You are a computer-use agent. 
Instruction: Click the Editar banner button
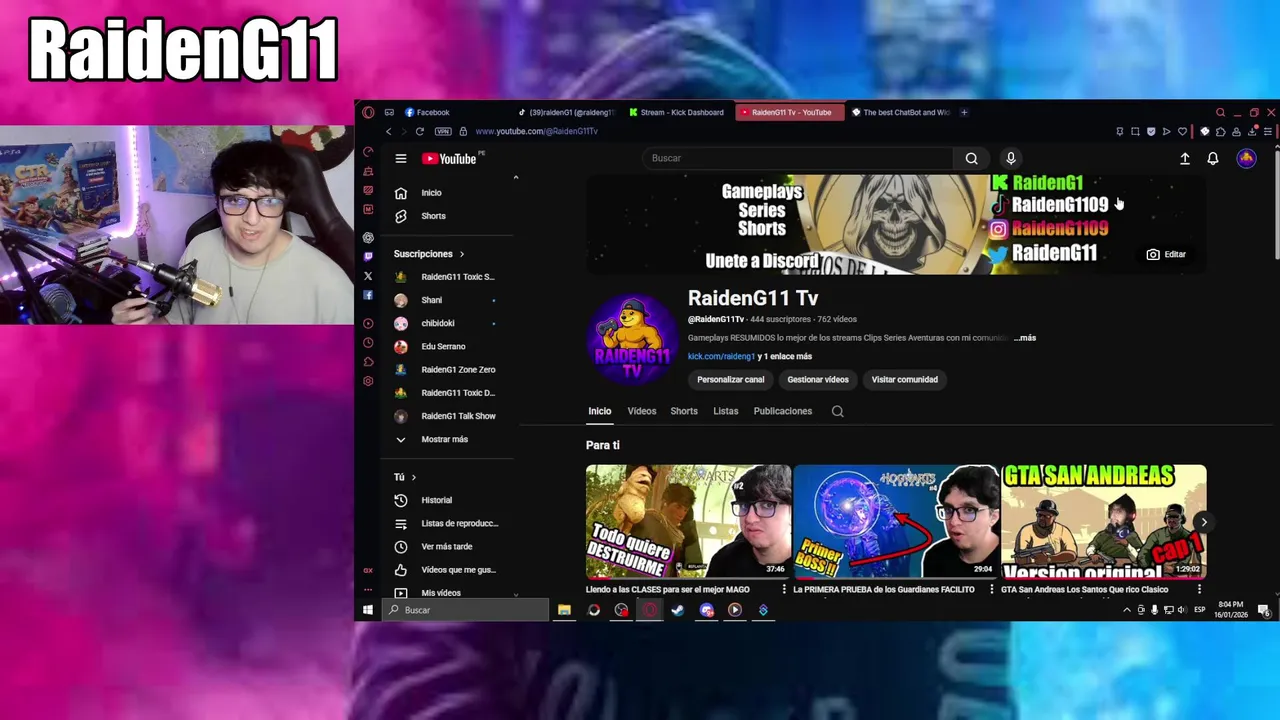pyautogui.click(x=1166, y=255)
